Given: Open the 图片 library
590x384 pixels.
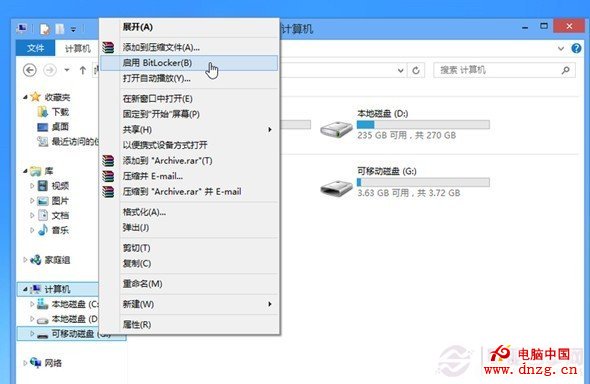Looking at the screenshot, I should (60, 201).
